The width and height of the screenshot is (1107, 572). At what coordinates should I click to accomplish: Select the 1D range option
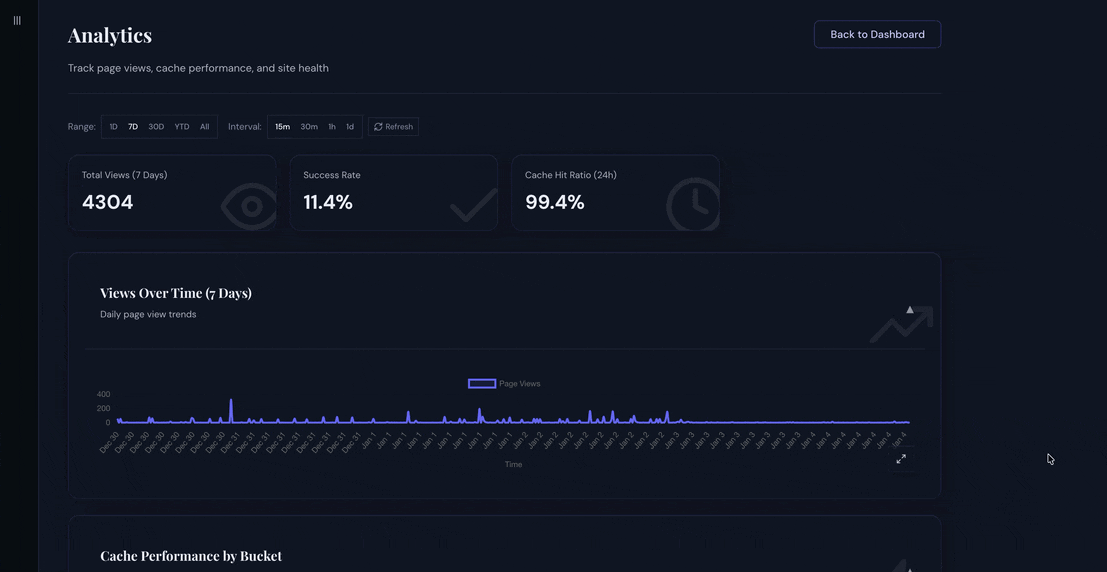tap(114, 127)
